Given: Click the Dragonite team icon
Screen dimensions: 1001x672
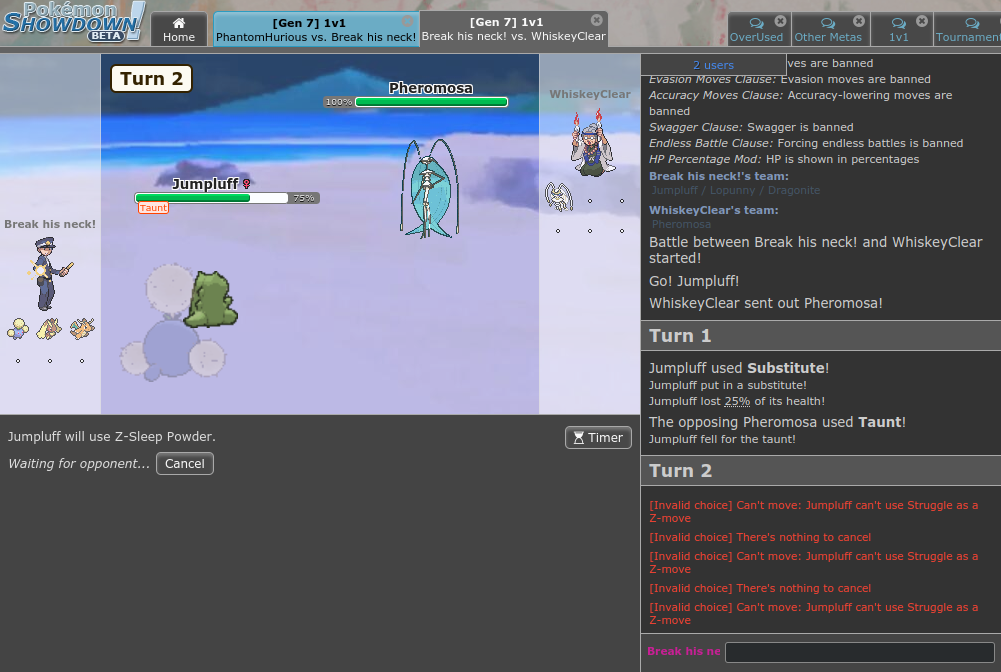Looking at the screenshot, I should coord(82,329).
